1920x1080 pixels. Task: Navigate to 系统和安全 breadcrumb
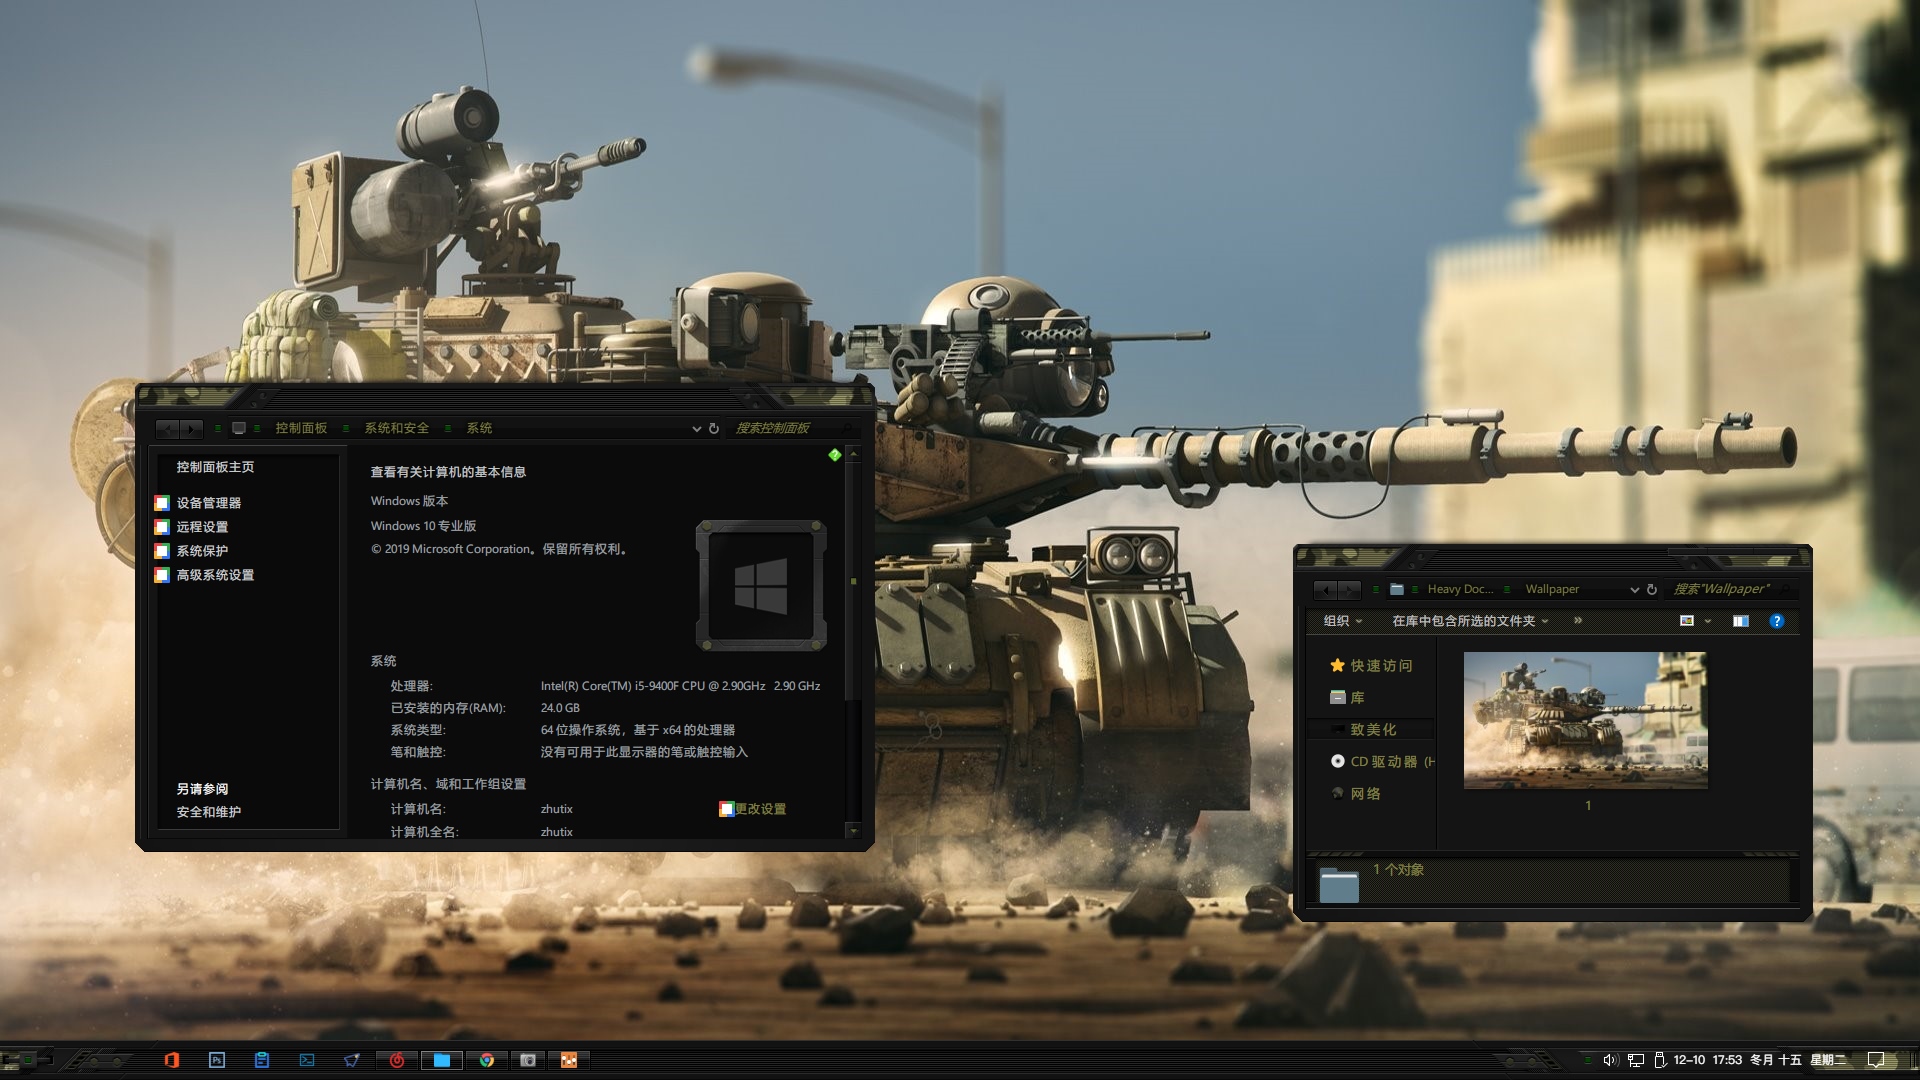point(396,428)
